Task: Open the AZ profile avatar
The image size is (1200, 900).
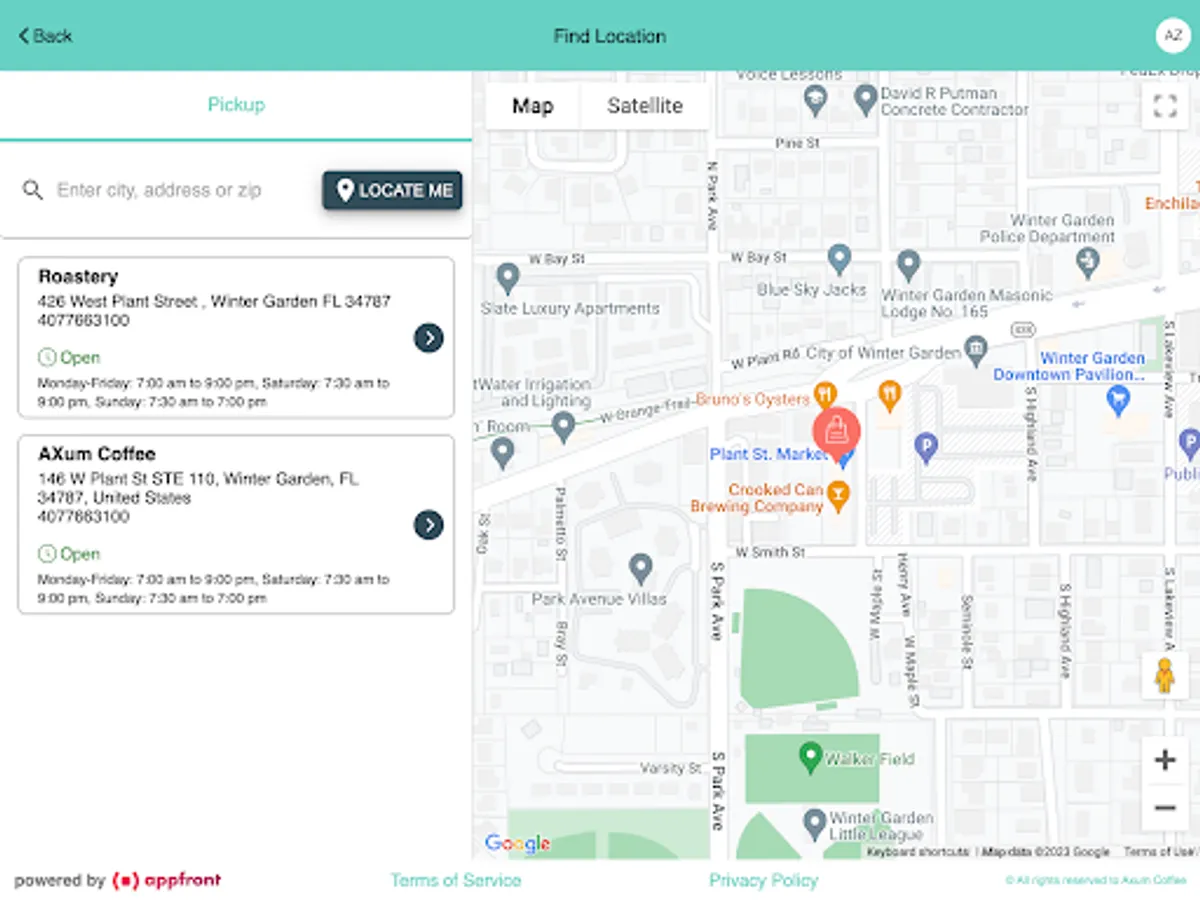Action: pyautogui.click(x=1172, y=35)
